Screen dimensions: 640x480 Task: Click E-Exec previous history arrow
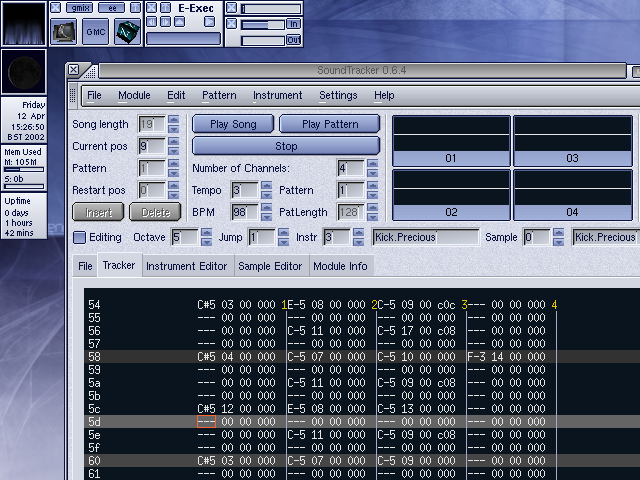coord(151,22)
